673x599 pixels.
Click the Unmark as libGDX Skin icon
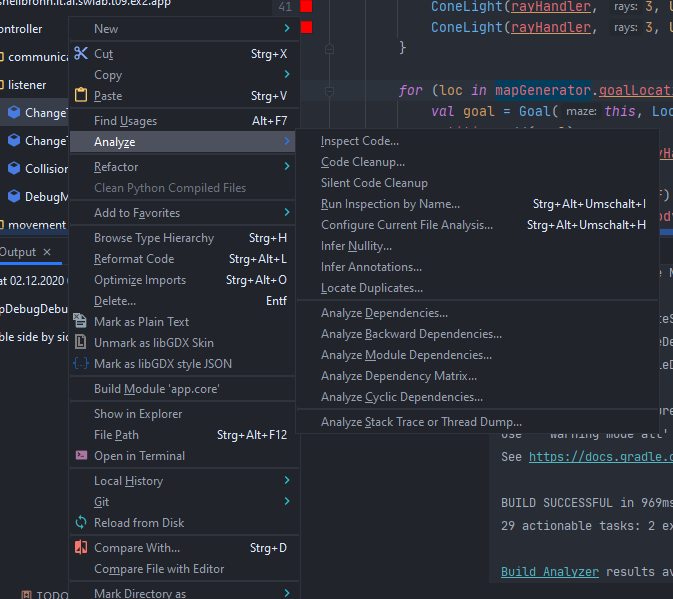click(82, 343)
